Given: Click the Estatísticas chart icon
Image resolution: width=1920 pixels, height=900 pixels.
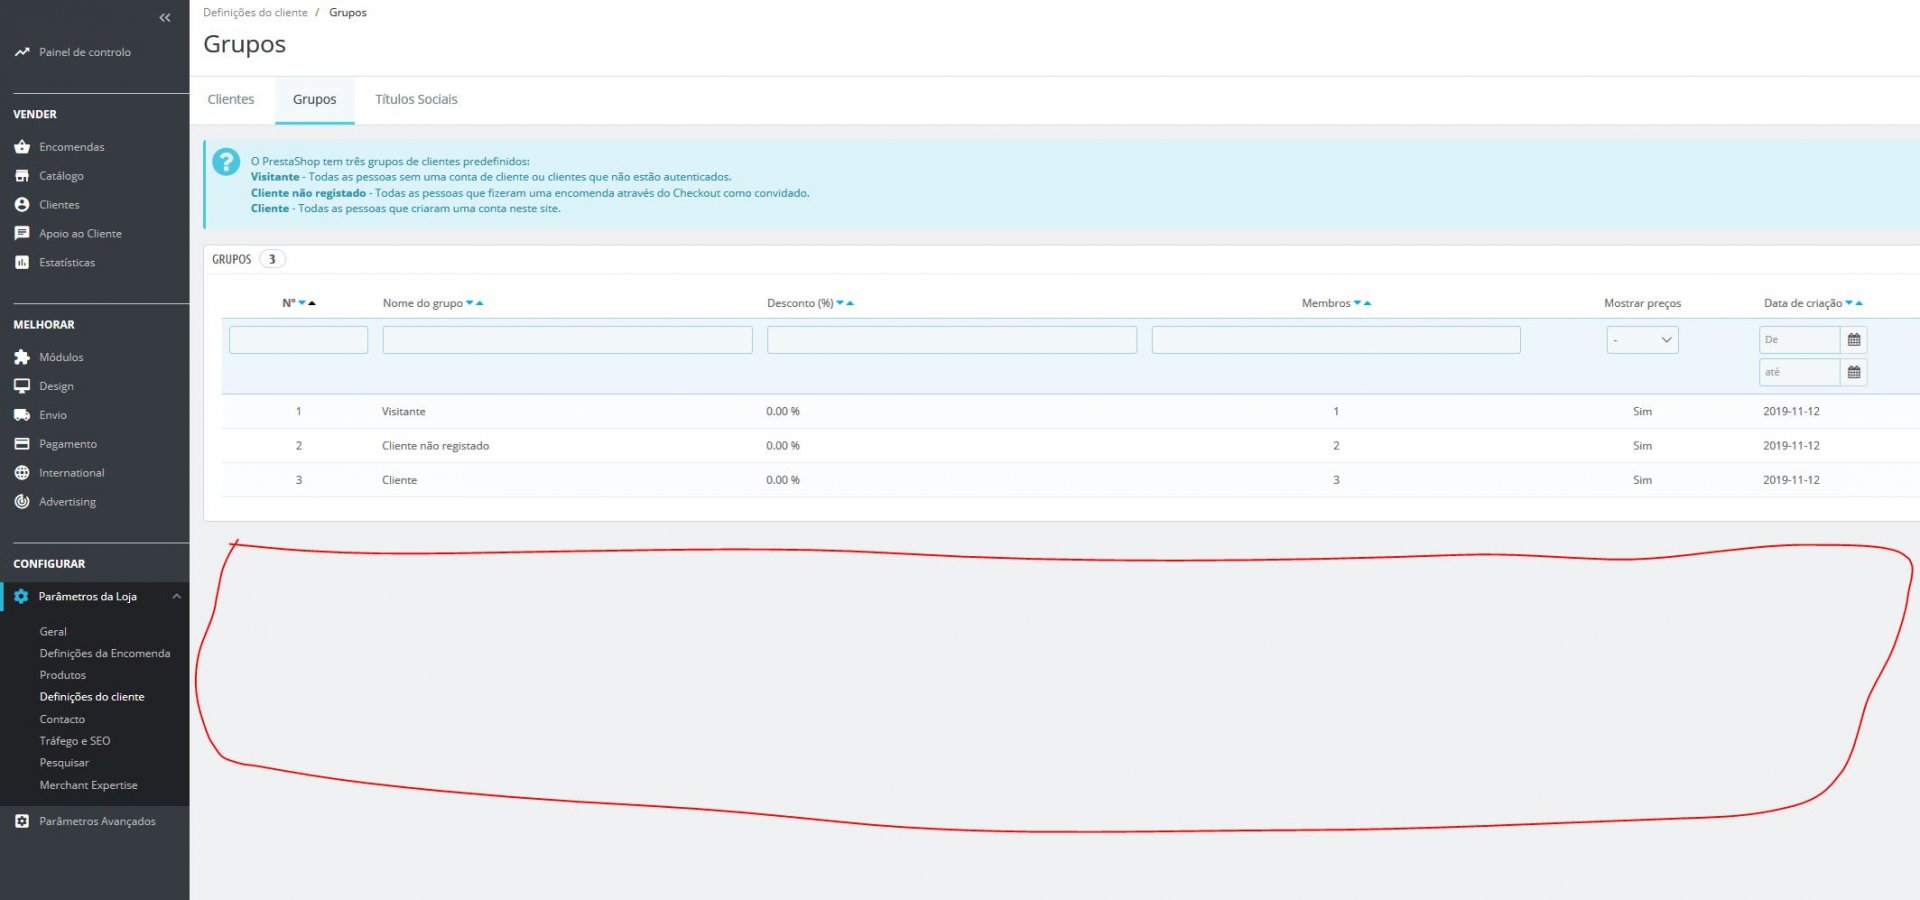Looking at the screenshot, I should click(22, 263).
